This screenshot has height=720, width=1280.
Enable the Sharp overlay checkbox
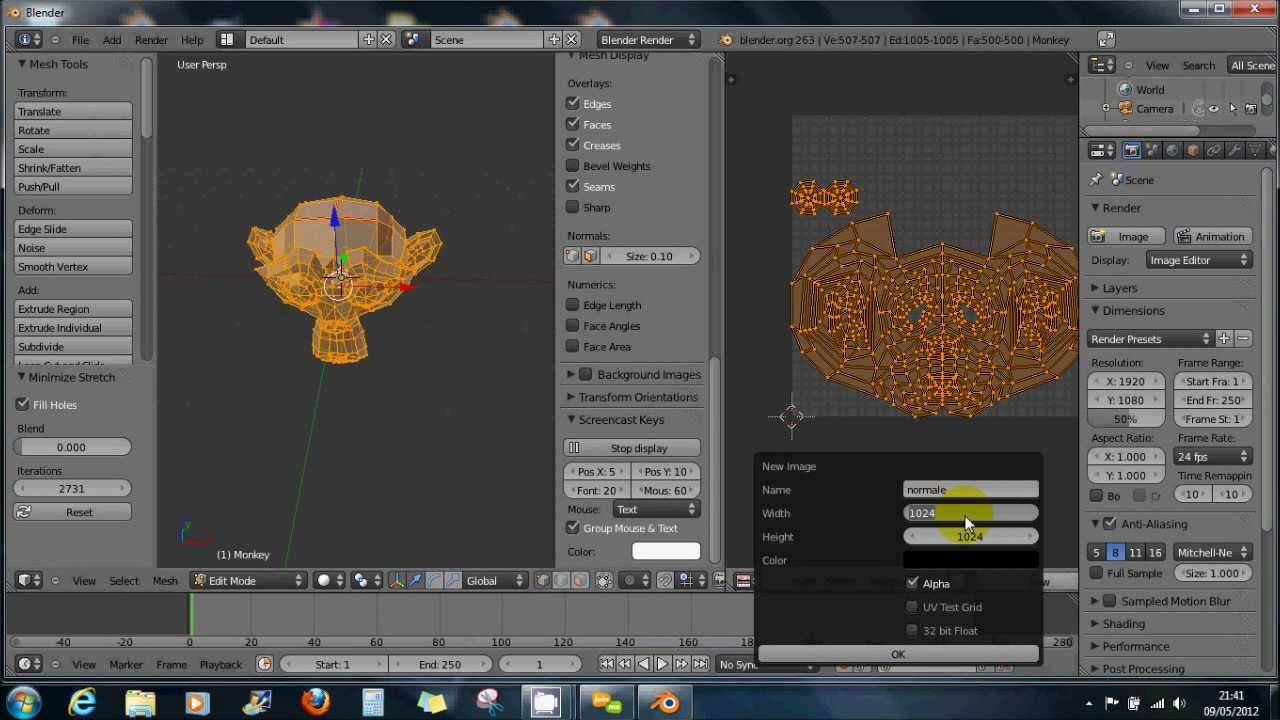click(573, 207)
